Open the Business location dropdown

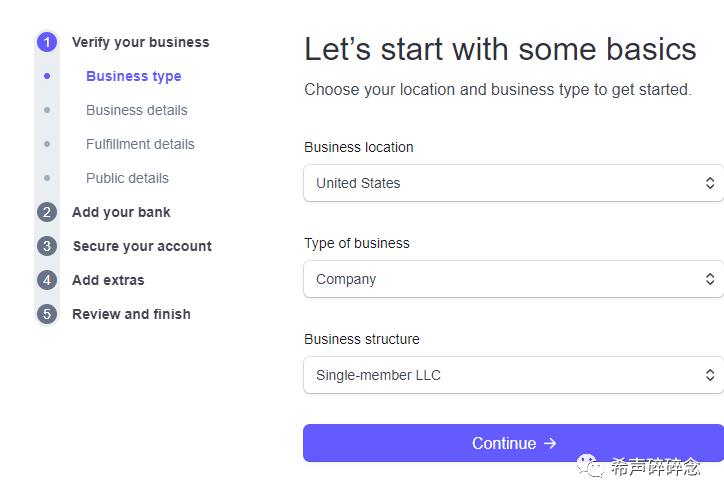pos(513,183)
